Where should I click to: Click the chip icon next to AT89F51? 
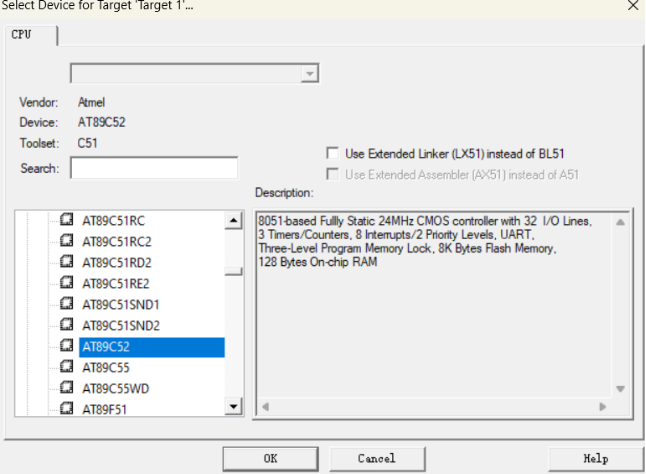pos(67,408)
